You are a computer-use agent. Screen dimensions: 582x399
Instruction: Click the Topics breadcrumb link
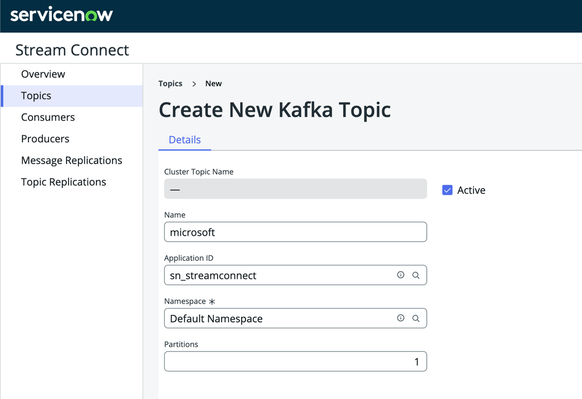170,84
